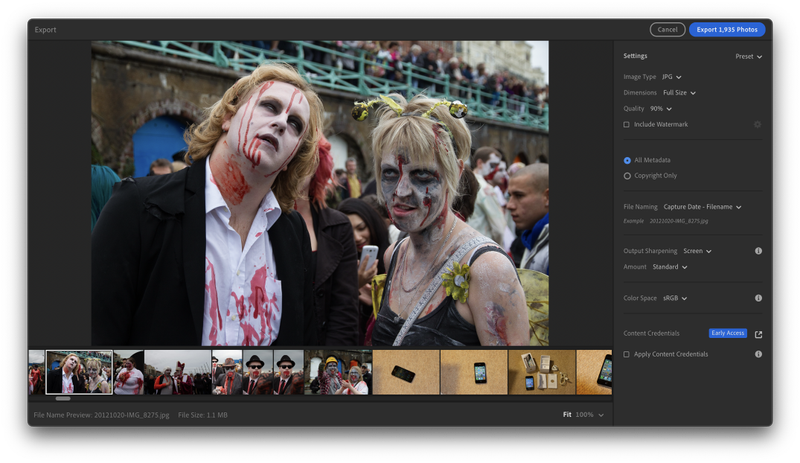Select the upright iPhone thumbnail in filmstrip
This screenshot has width=800, height=463.
tap(474, 372)
